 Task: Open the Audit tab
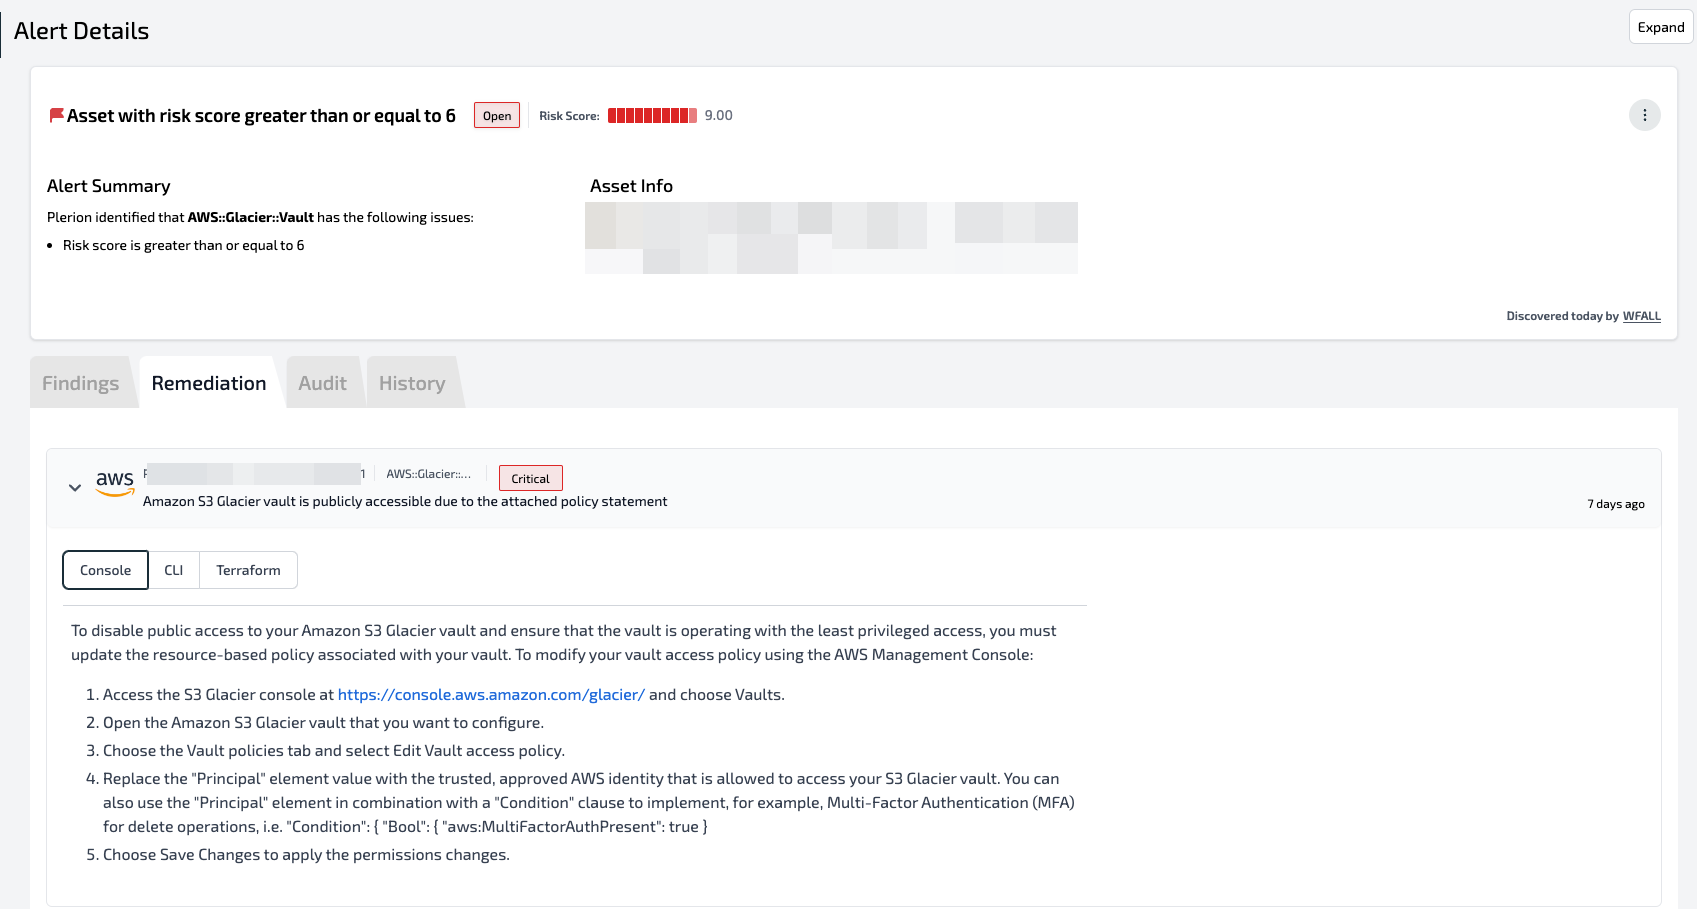pos(322,383)
